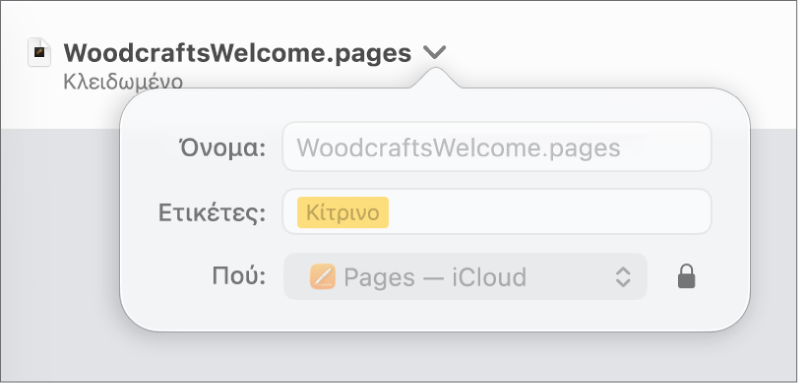The image size is (798, 383).
Task: Click the document proxy icon beside the title
Action: coord(39,52)
